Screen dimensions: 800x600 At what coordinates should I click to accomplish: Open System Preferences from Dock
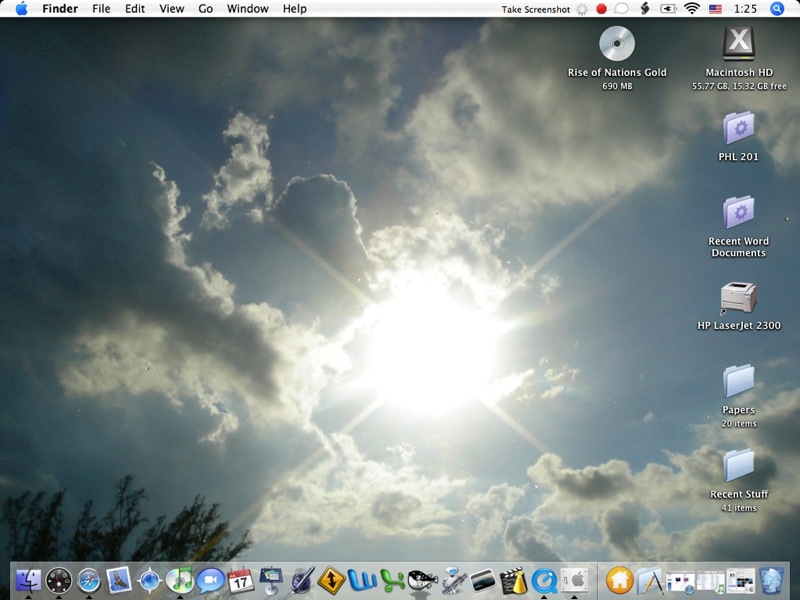pos(574,580)
